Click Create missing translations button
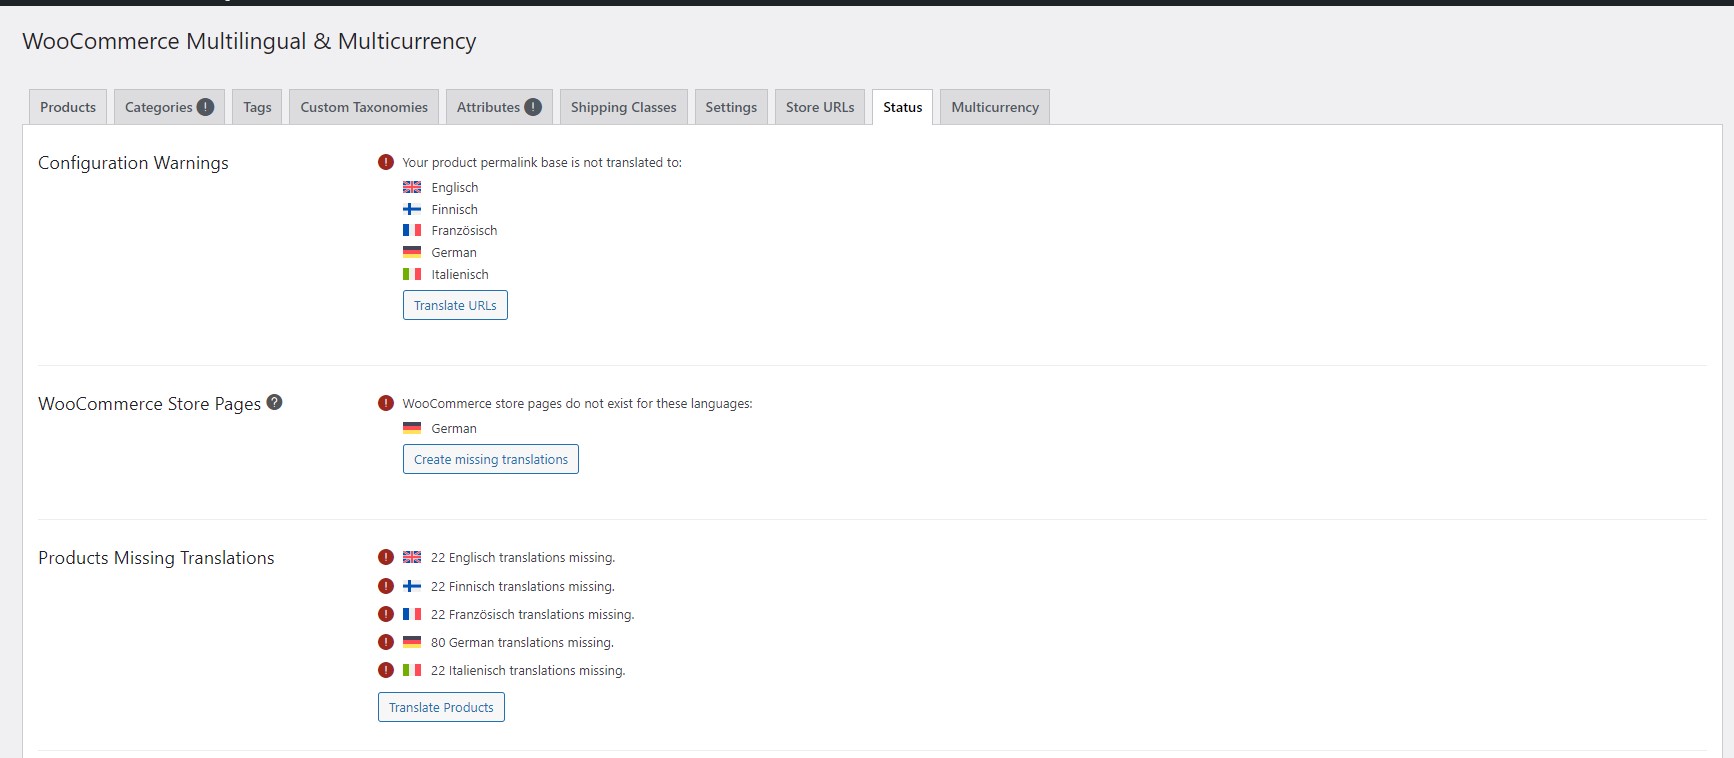The height and width of the screenshot is (758, 1734). (491, 459)
